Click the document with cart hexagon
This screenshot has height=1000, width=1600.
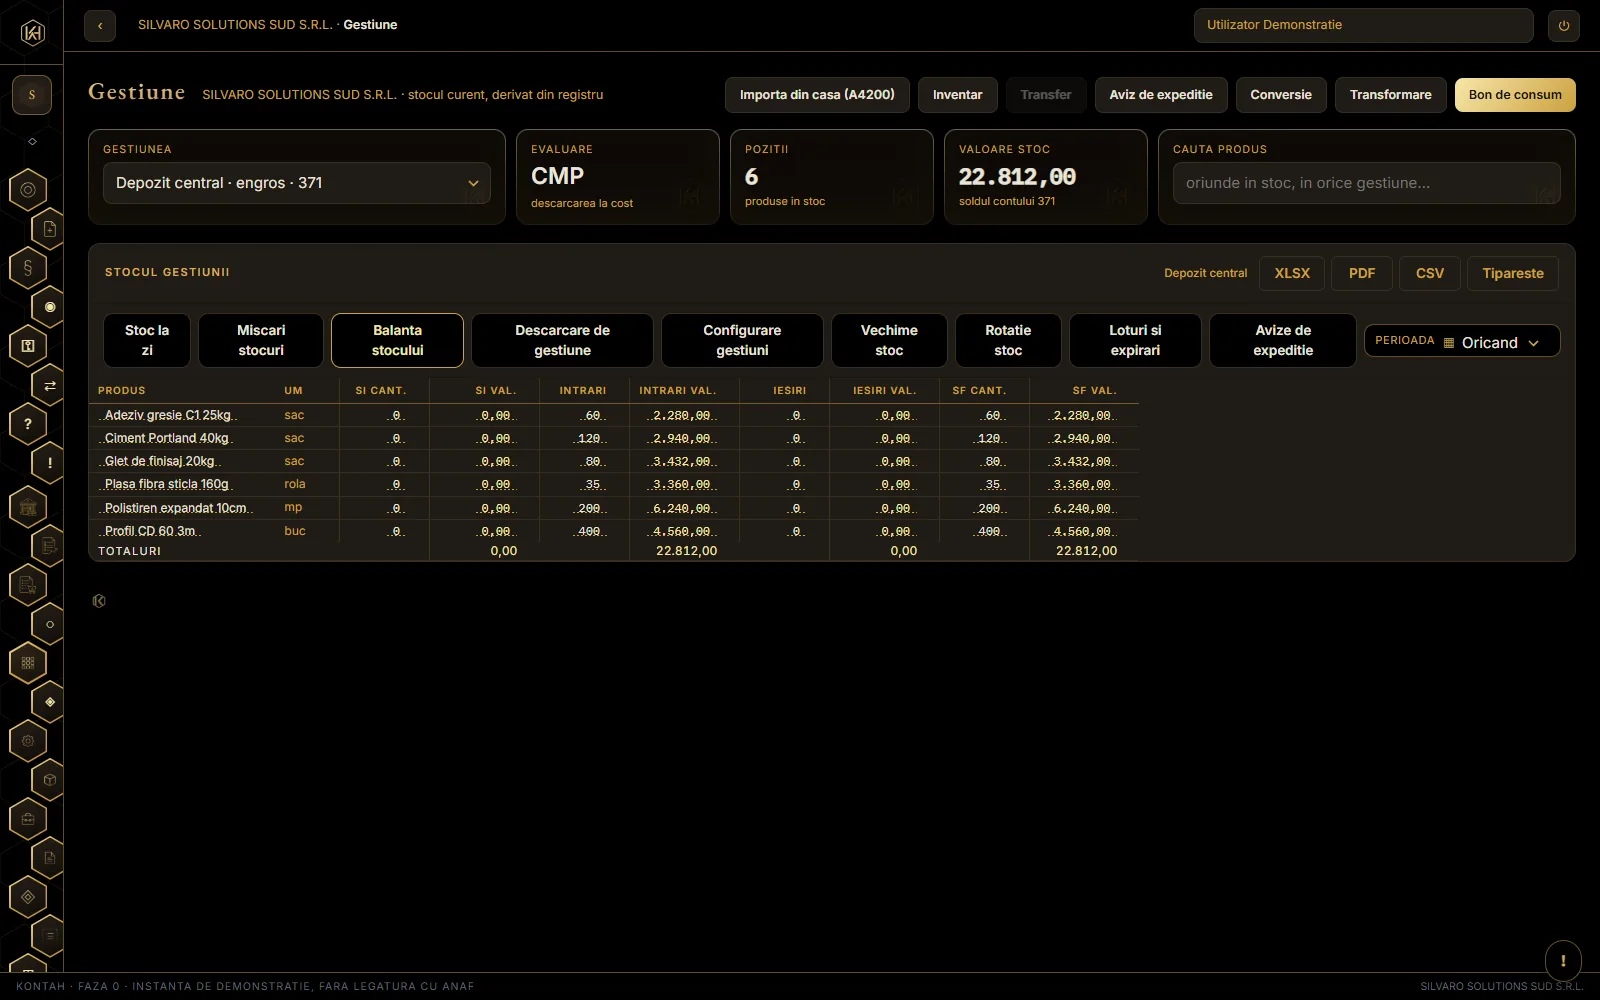pyautogui.click(x=28, y=585)
